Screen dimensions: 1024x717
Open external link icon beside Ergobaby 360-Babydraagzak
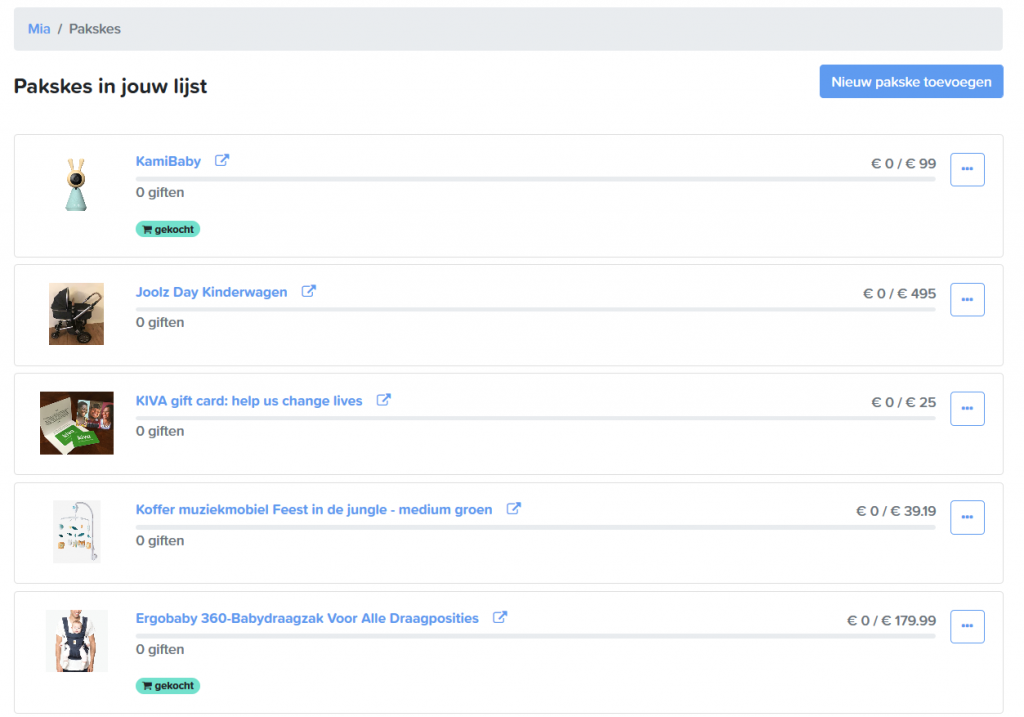pos(500,617)
